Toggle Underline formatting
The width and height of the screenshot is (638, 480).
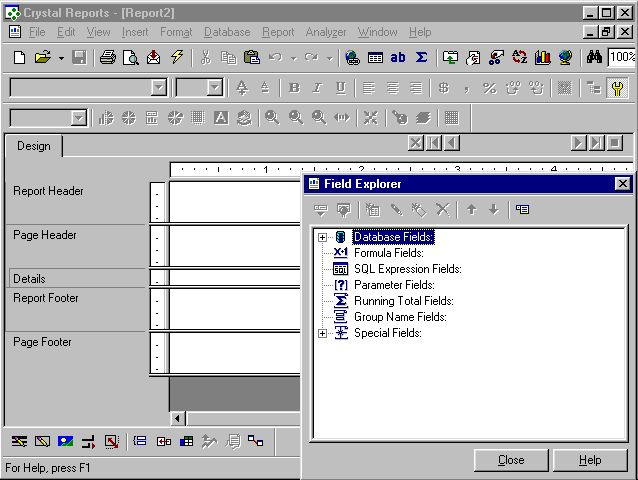tap(341, 88)
